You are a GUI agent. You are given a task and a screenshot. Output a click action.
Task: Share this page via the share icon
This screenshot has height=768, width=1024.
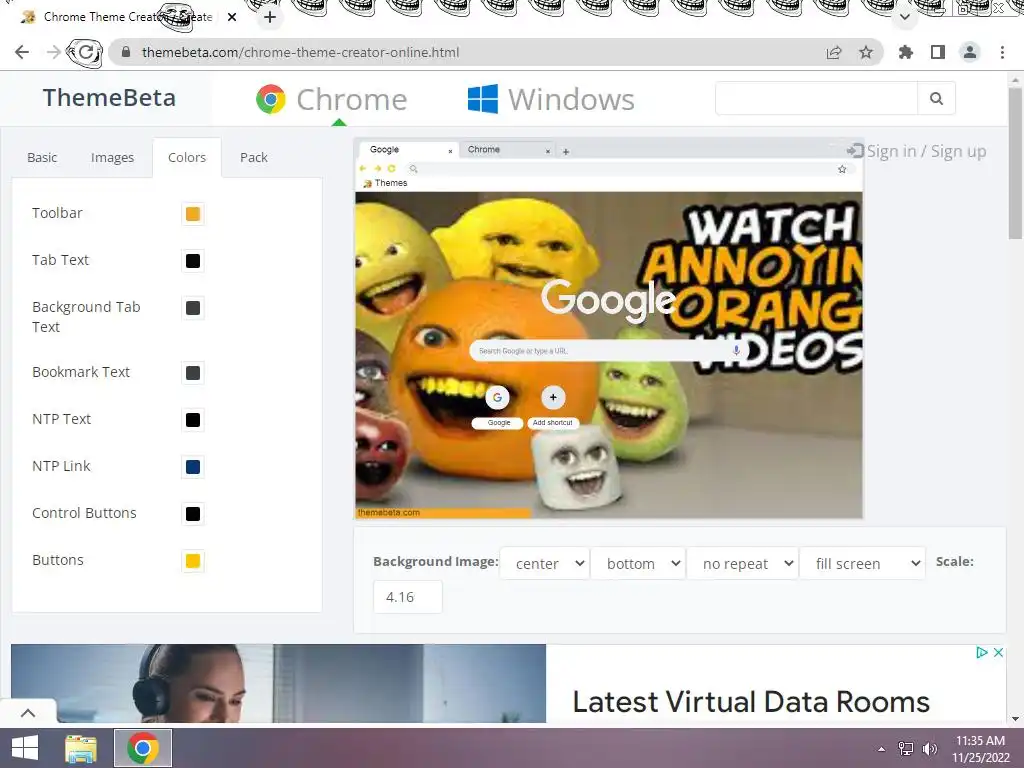click(x=834, y=52)
